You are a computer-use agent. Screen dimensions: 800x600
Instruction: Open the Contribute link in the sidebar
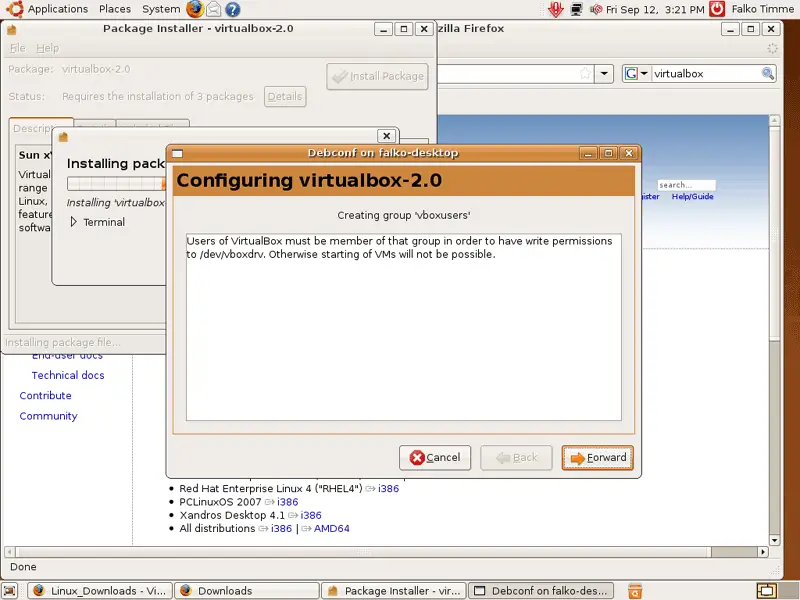pyautogui.click(x=45, y=396)
